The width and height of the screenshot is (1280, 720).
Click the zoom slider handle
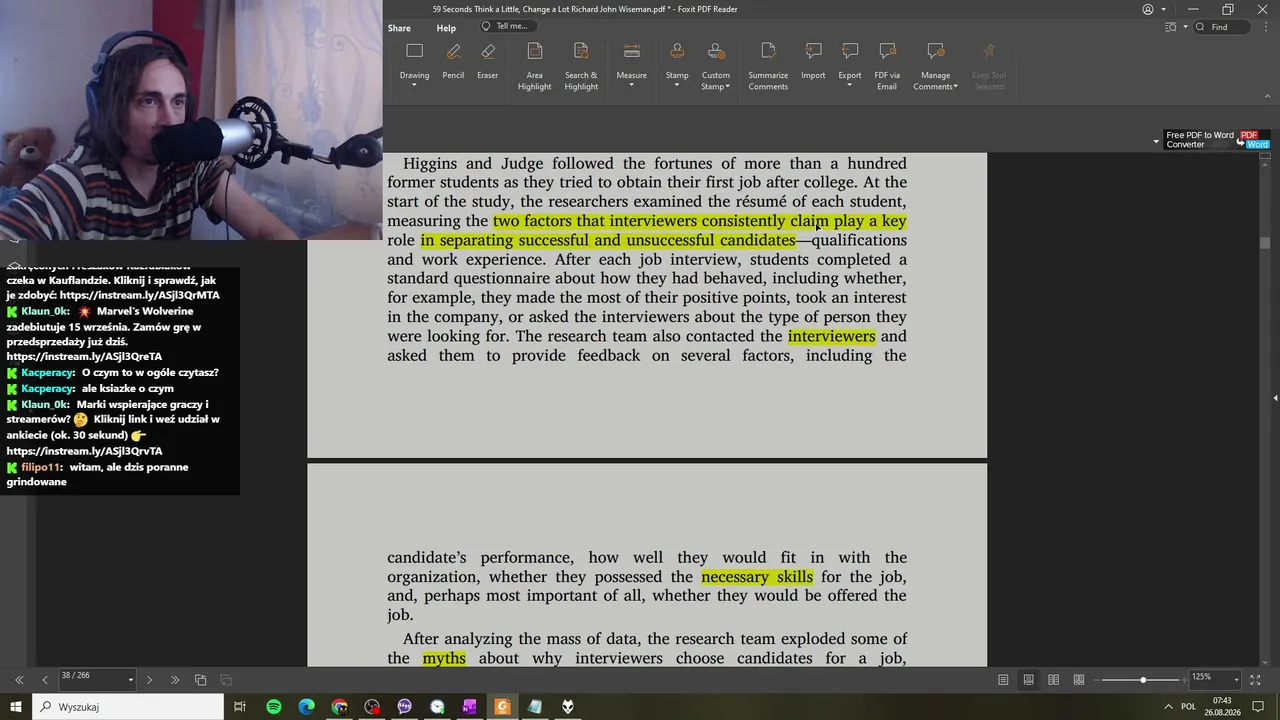coord(1143,680)
